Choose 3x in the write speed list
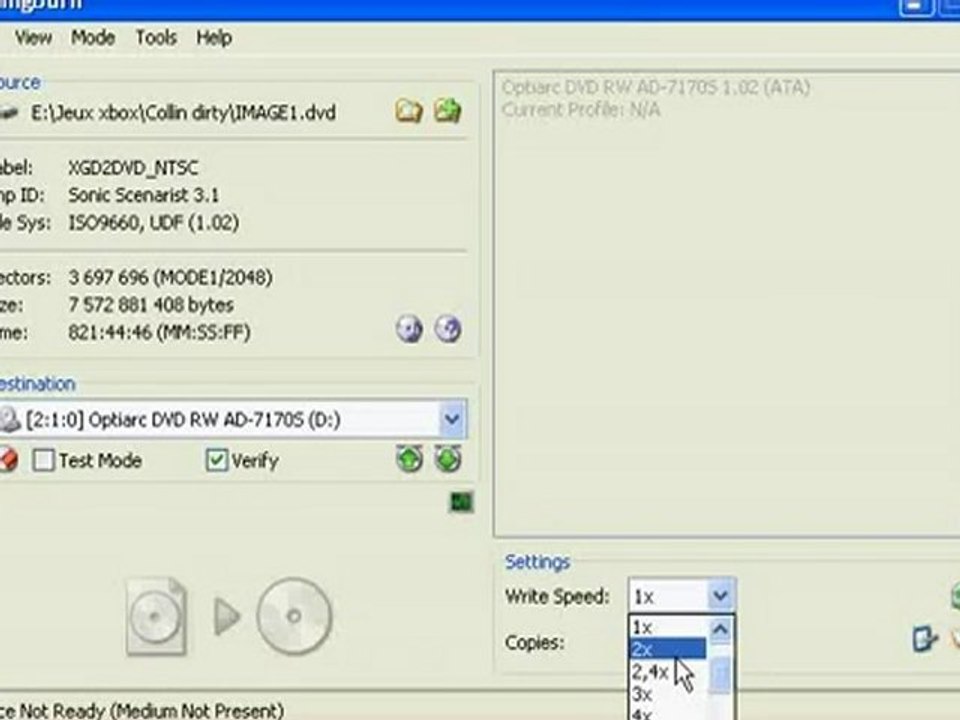The image size is (960, 720). click(668, 694)
